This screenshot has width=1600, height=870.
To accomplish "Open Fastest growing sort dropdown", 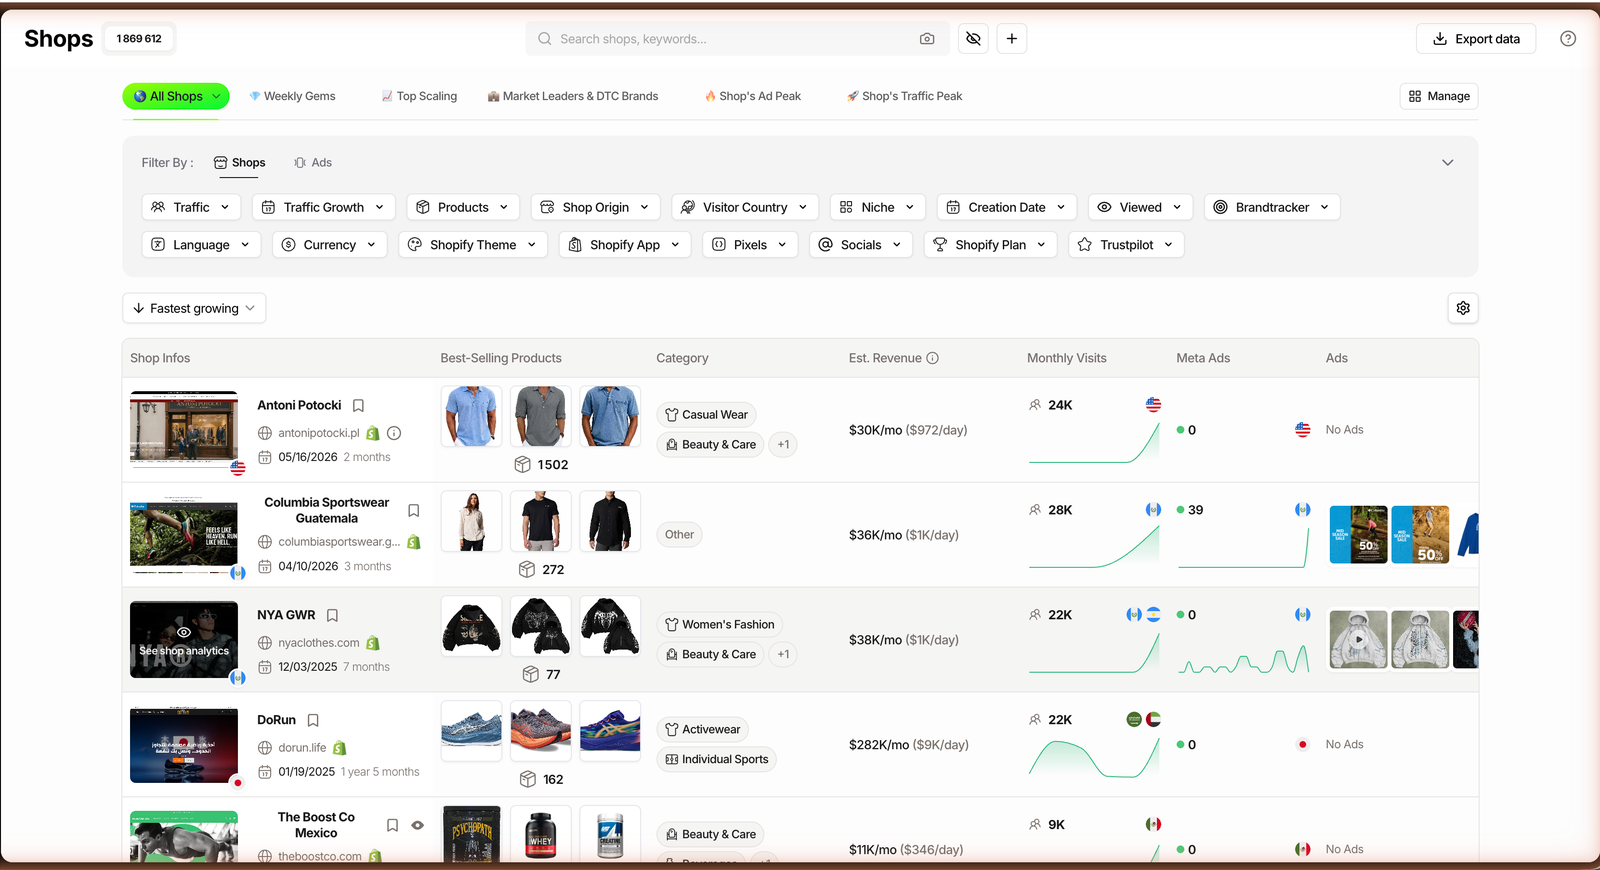I will point(194,308).
